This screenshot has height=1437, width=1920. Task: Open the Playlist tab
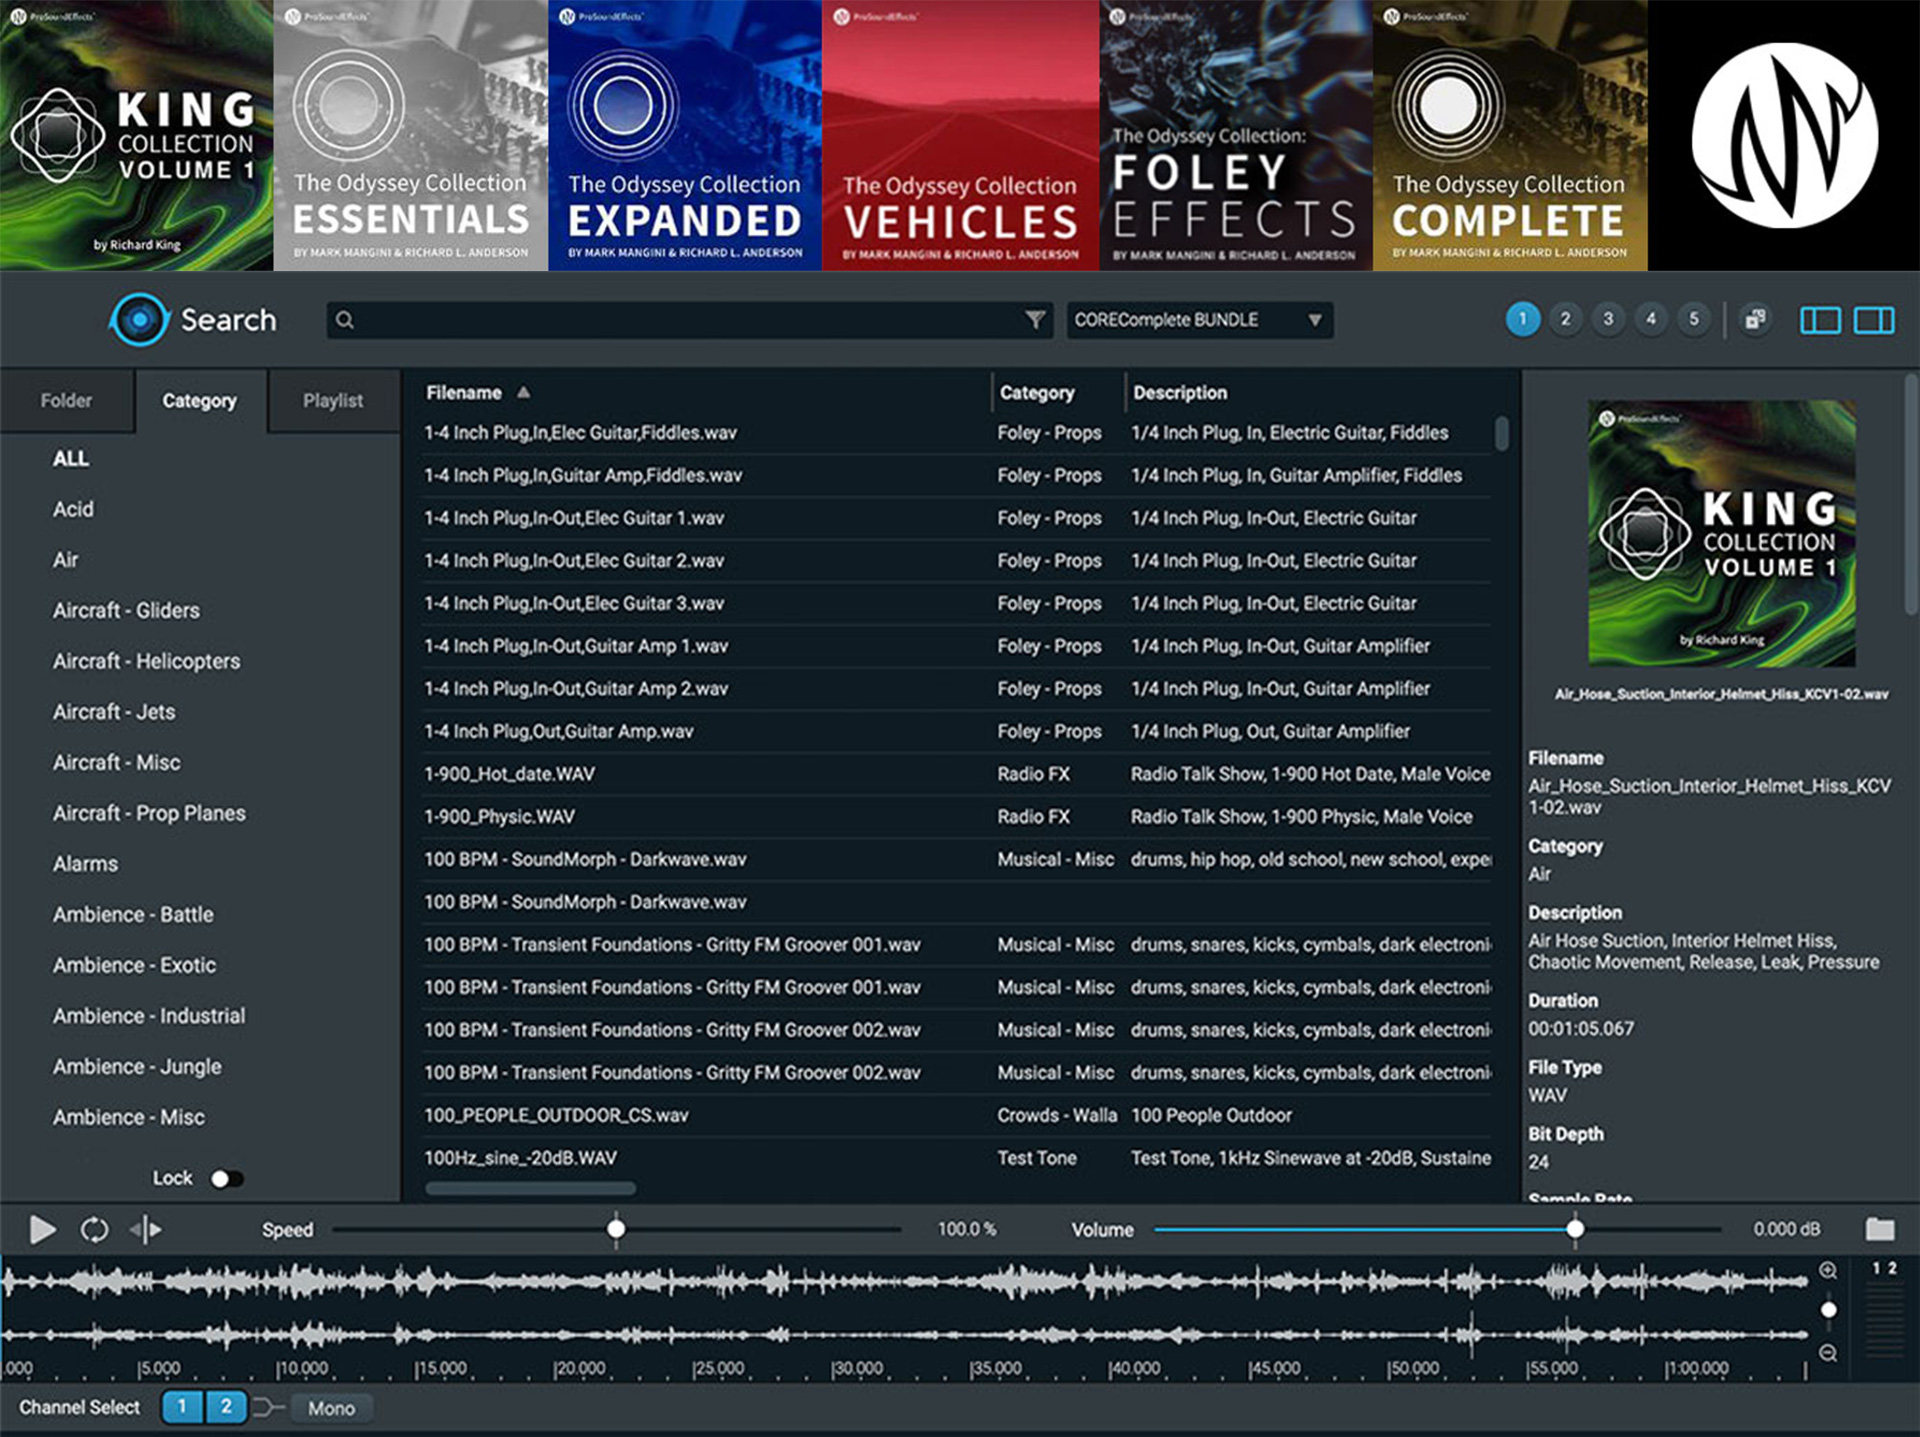[x=333, y=400]
